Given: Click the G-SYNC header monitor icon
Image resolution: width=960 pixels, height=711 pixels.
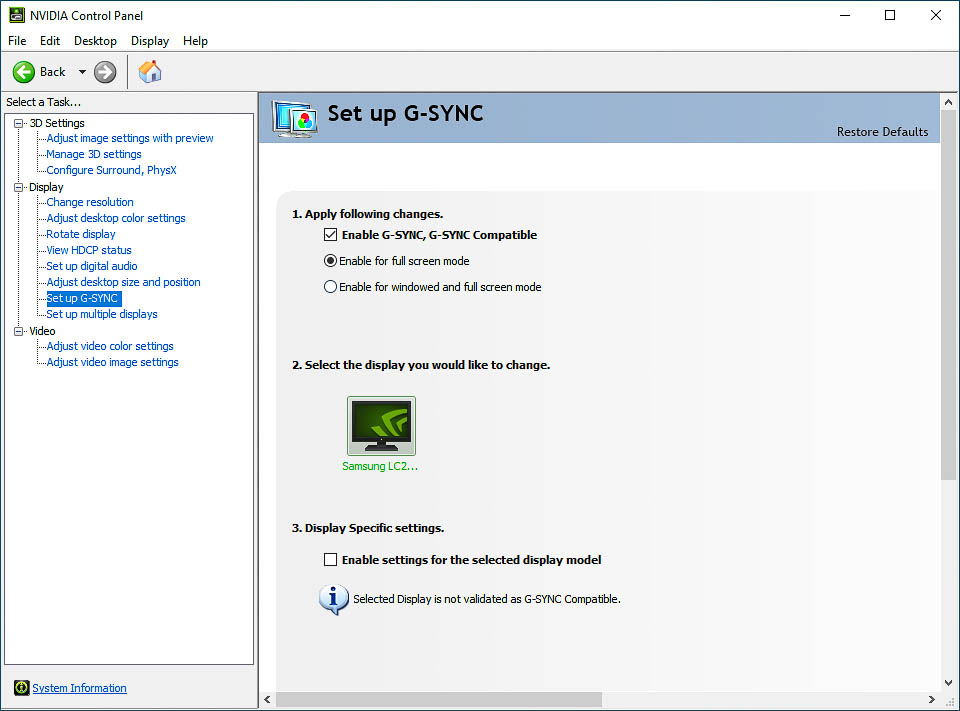Looking at the screenshot, I should tap(294, 118).
